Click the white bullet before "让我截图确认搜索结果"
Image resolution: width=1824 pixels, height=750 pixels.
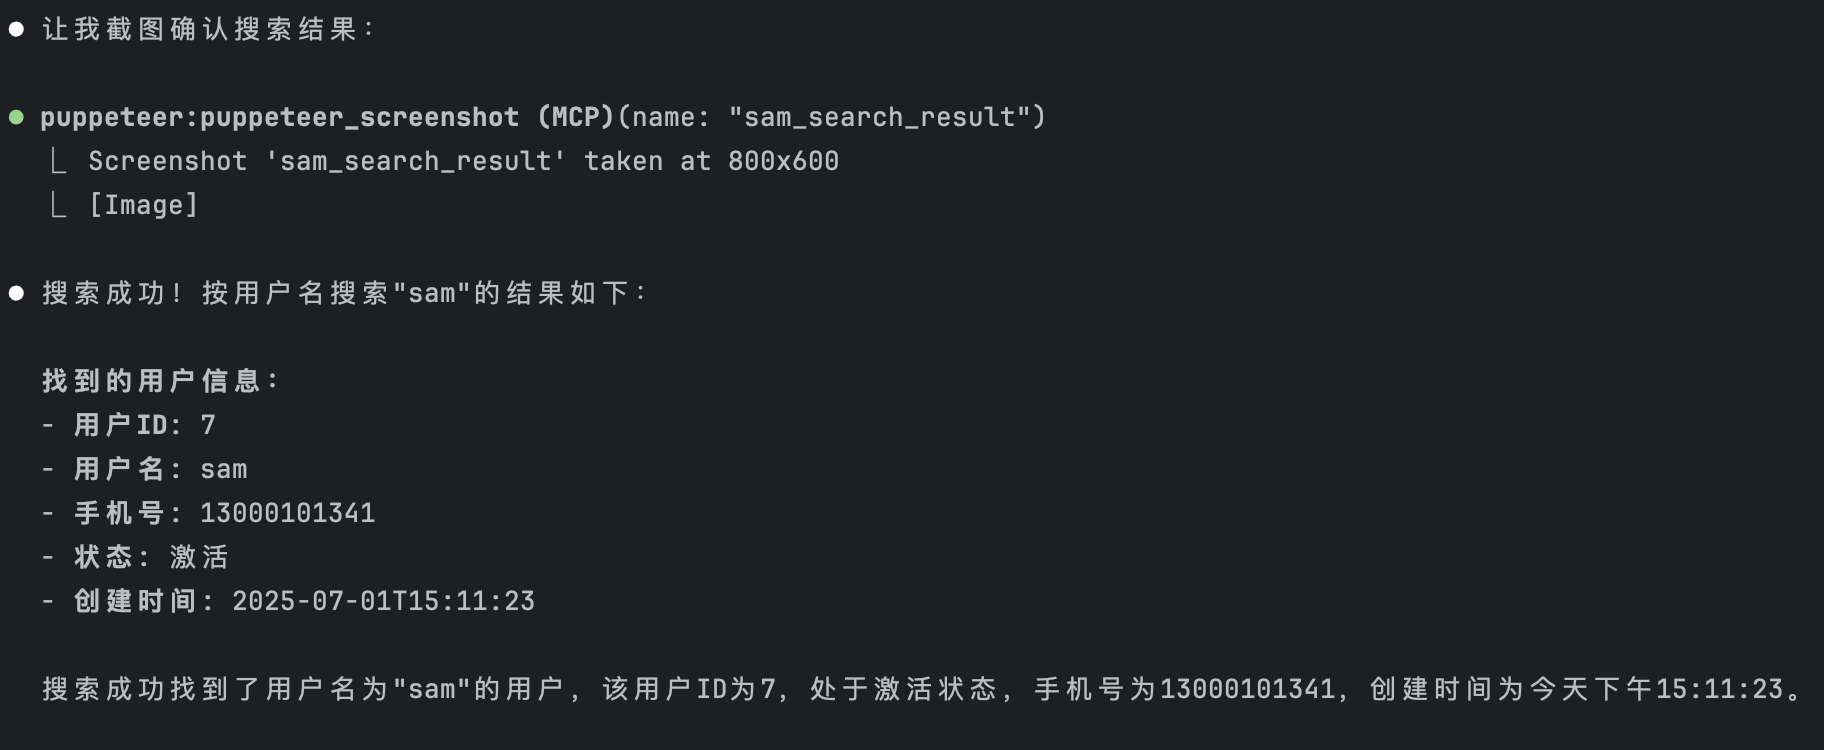coord(16,29)
